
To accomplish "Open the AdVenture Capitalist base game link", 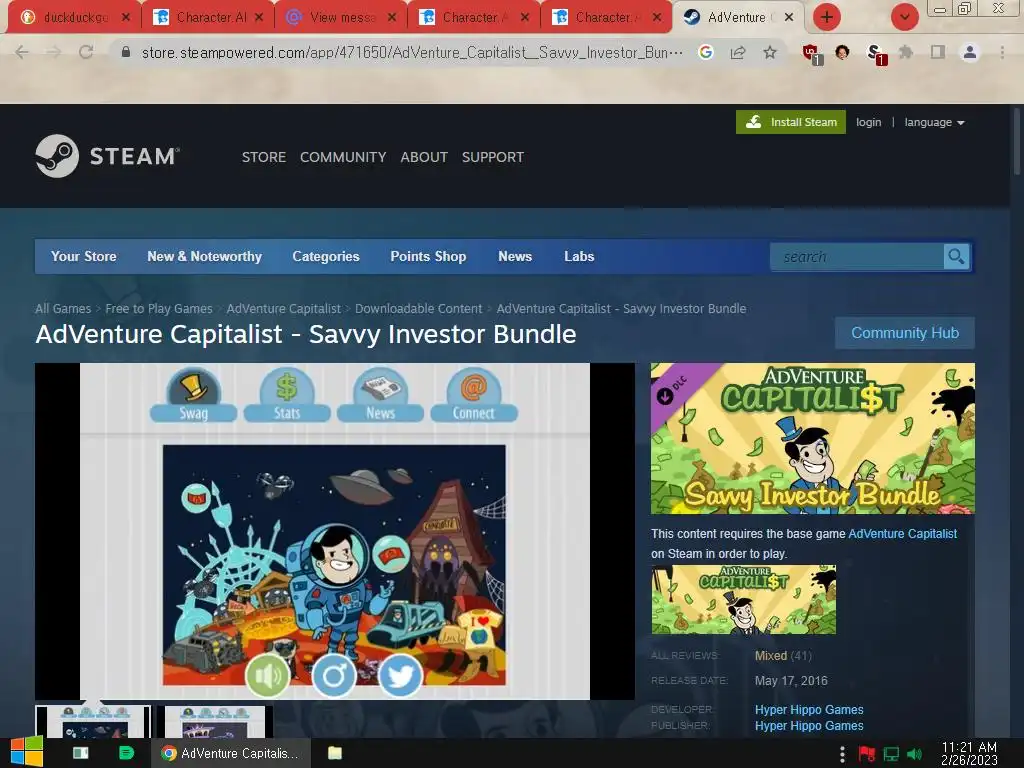I will coord(903,534).
